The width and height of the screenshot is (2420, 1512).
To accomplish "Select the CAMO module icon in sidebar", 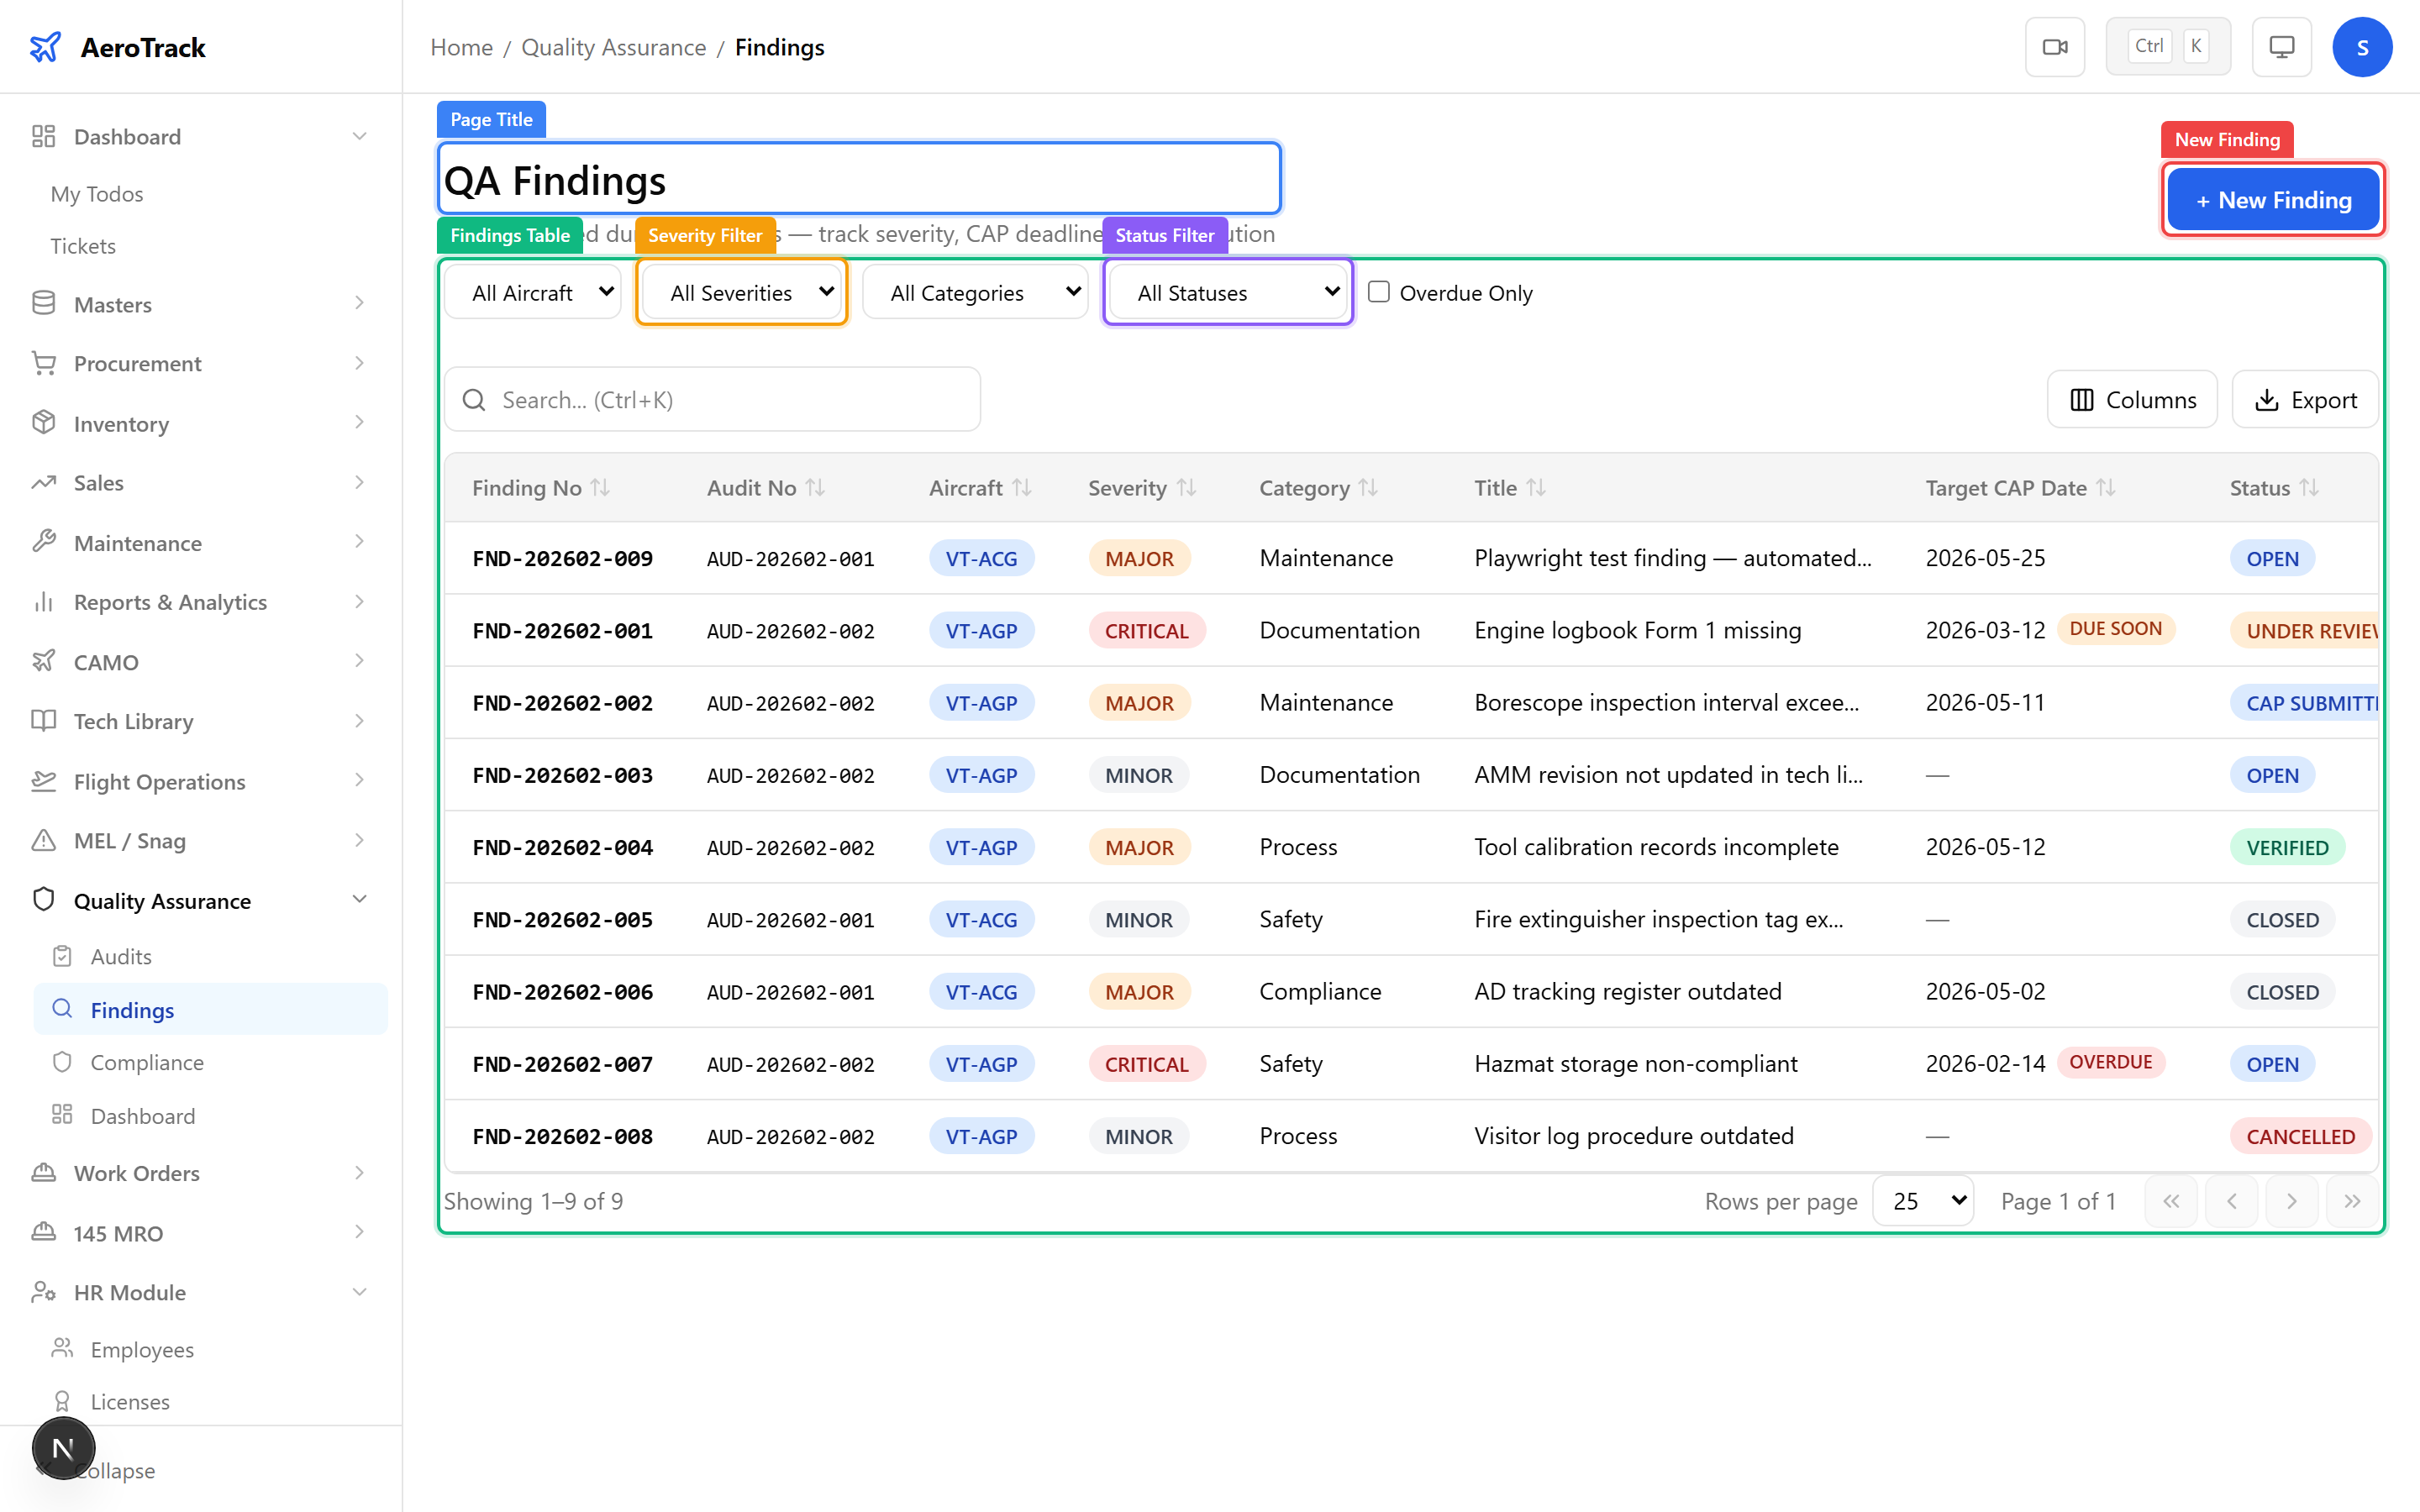I will tap(44, 661).
